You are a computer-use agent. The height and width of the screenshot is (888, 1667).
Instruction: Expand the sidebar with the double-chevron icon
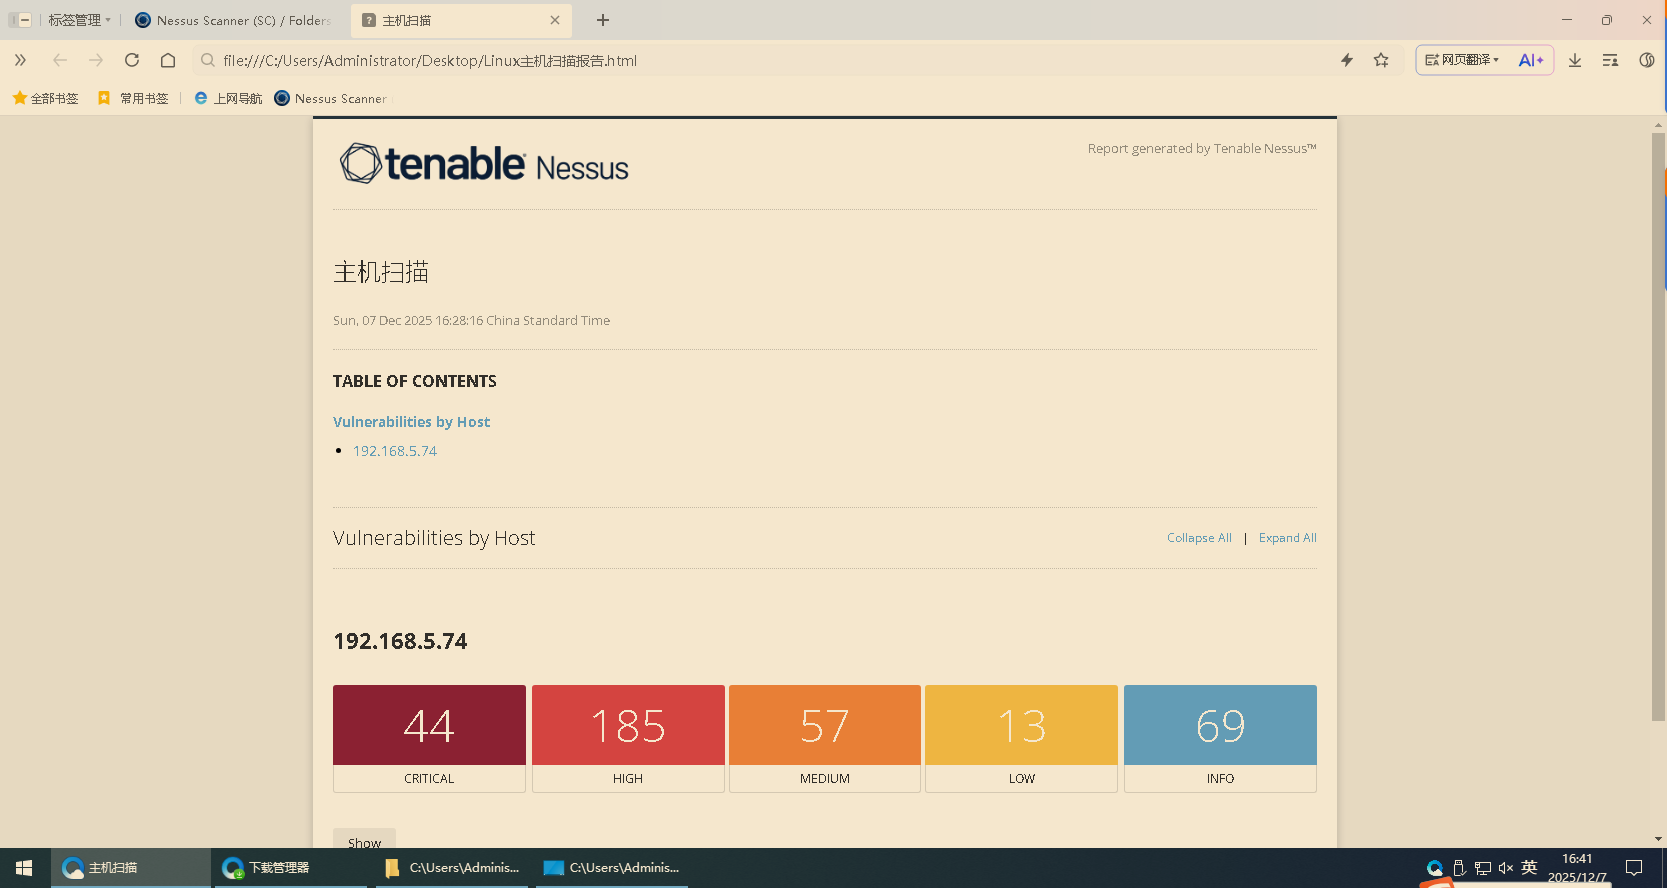tap(20, 60)
